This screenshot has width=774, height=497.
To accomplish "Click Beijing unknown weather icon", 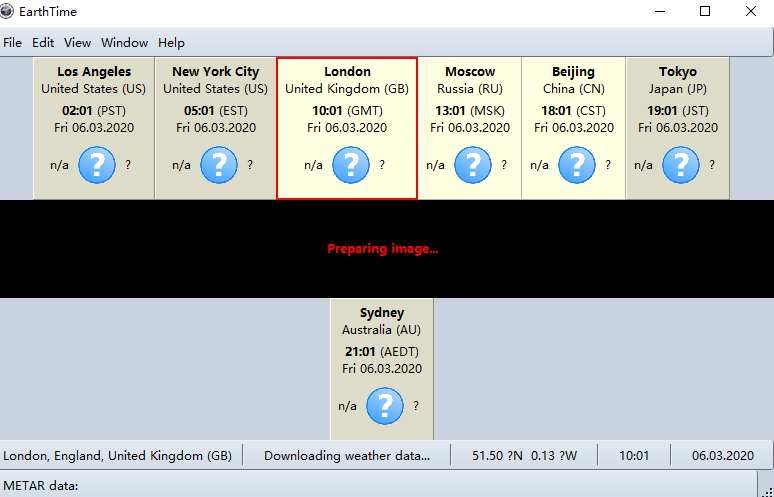I will (577, 165).
